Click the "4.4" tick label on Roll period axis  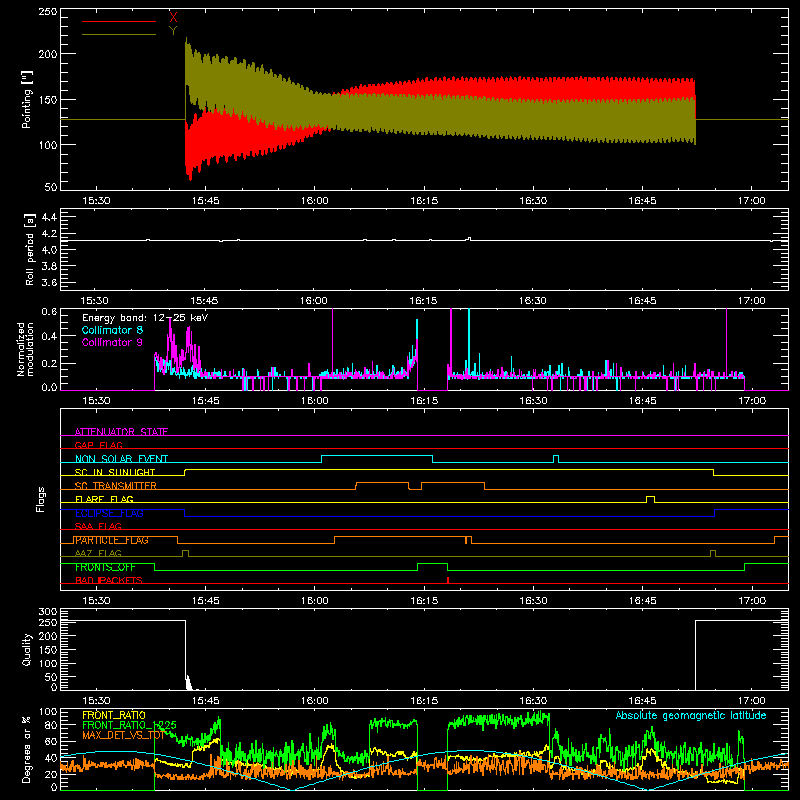pyautogui.click(x=49, y=217)
